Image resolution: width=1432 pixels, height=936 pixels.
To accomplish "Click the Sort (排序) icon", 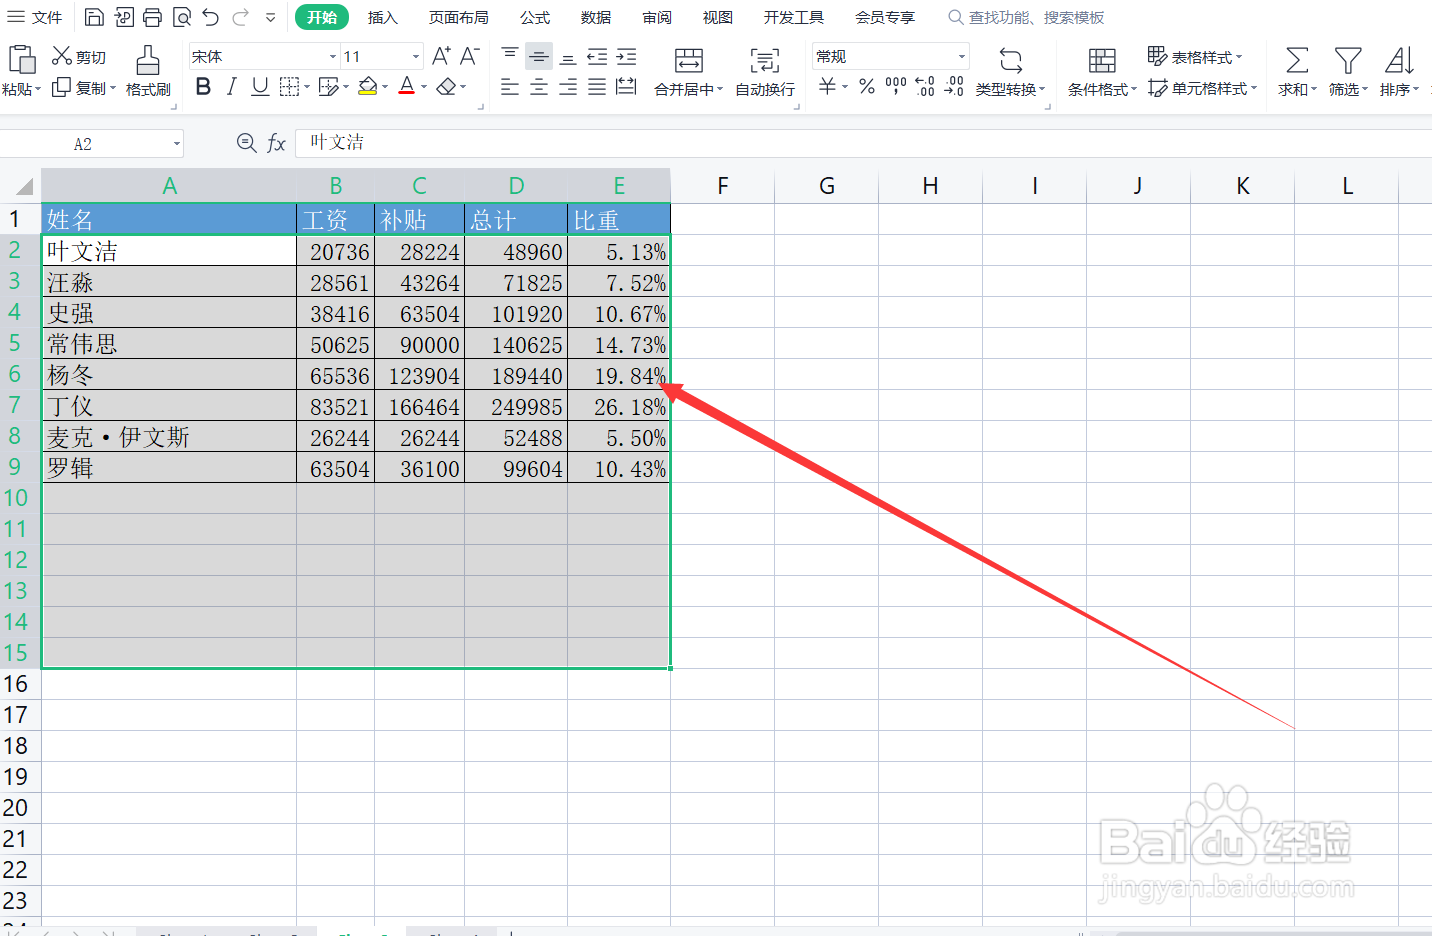I will [1399, 60].
